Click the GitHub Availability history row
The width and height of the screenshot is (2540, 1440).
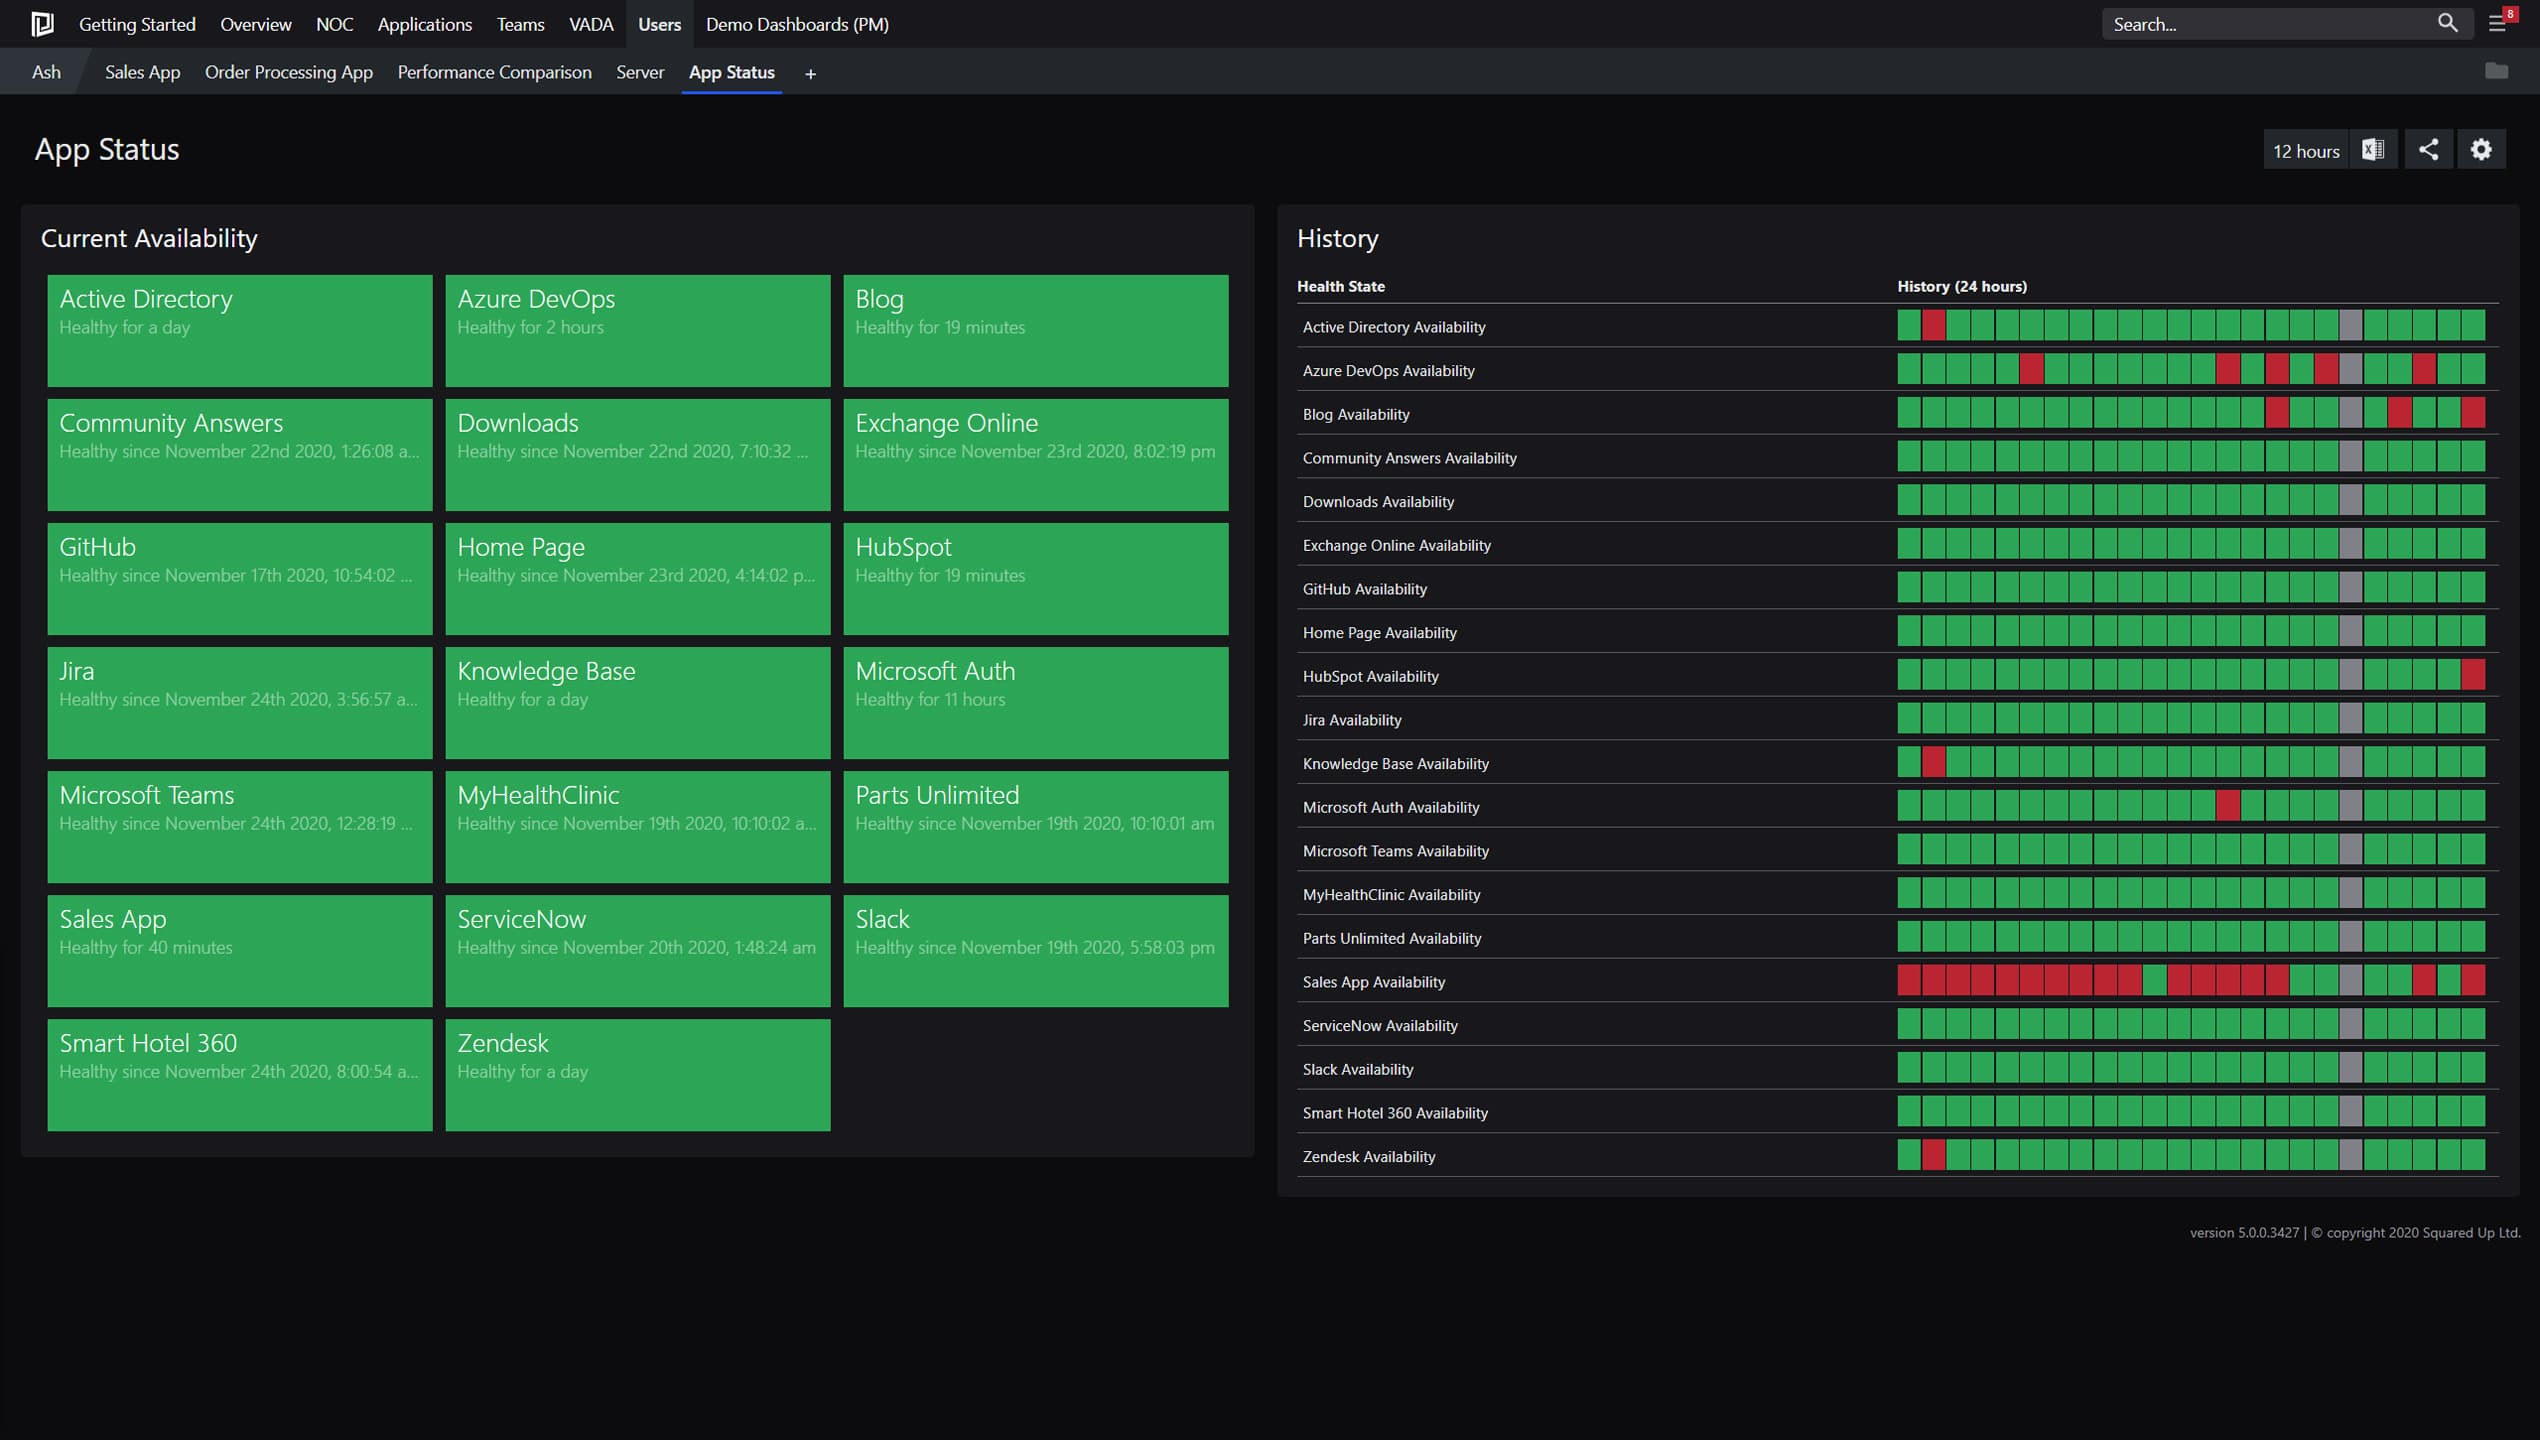[x=1898, y=588]
